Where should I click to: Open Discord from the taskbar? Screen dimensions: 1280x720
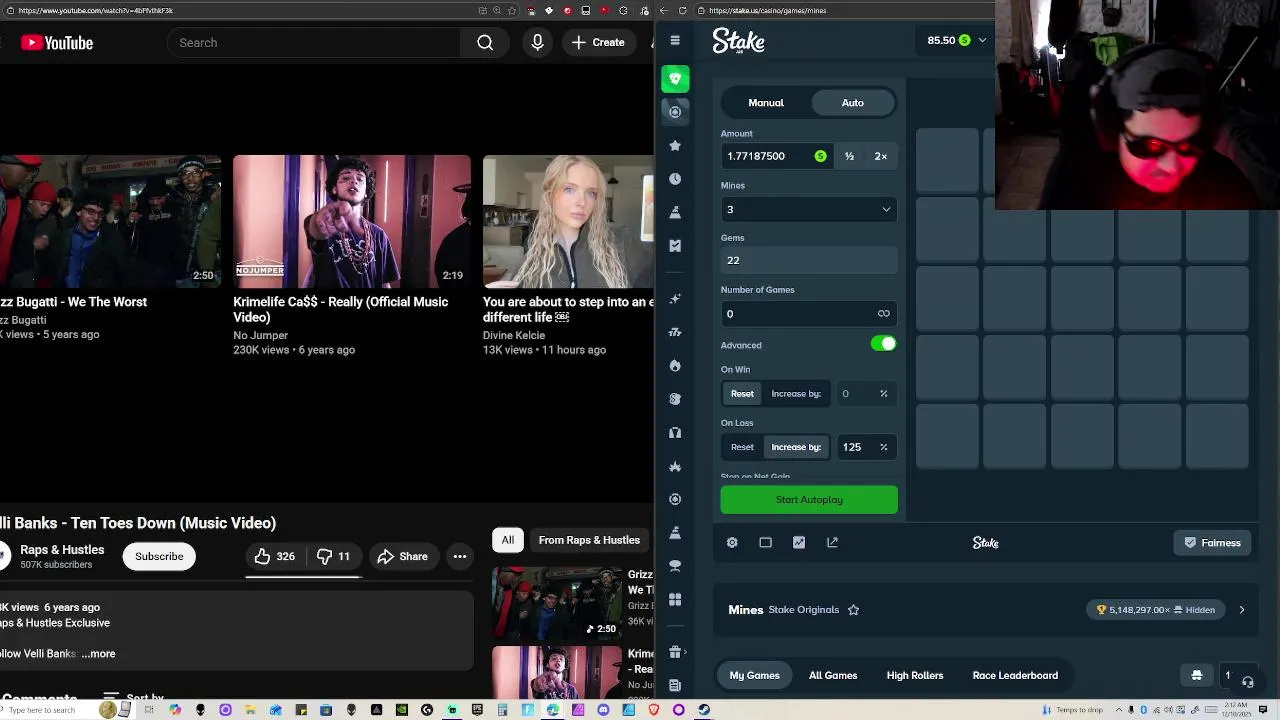click(x=603, y=710)
